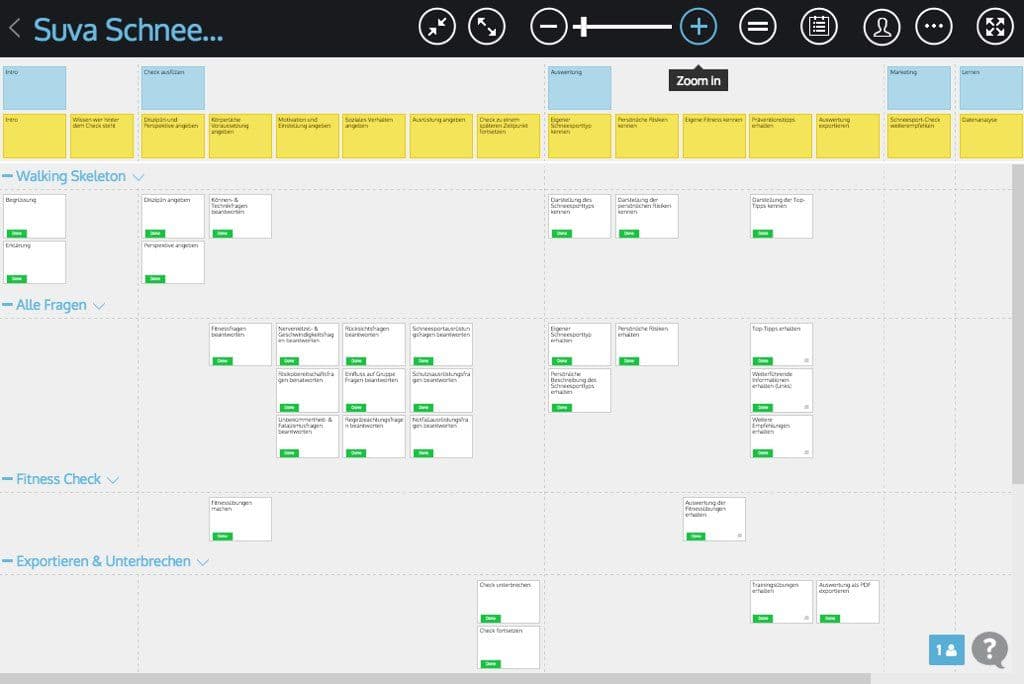Enter fullscreen via the arrows icon
Image resolution: width=1024 pixels, height=684 pixels.
[995, 26]
